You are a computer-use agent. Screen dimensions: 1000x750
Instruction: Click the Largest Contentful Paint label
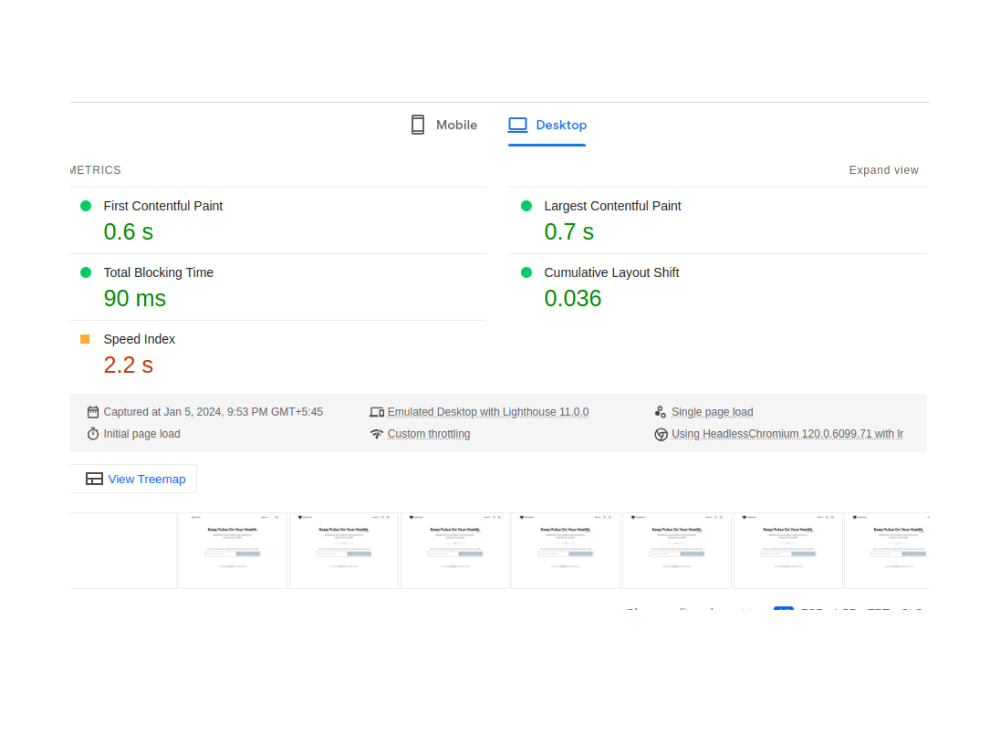tap(612, 206)
